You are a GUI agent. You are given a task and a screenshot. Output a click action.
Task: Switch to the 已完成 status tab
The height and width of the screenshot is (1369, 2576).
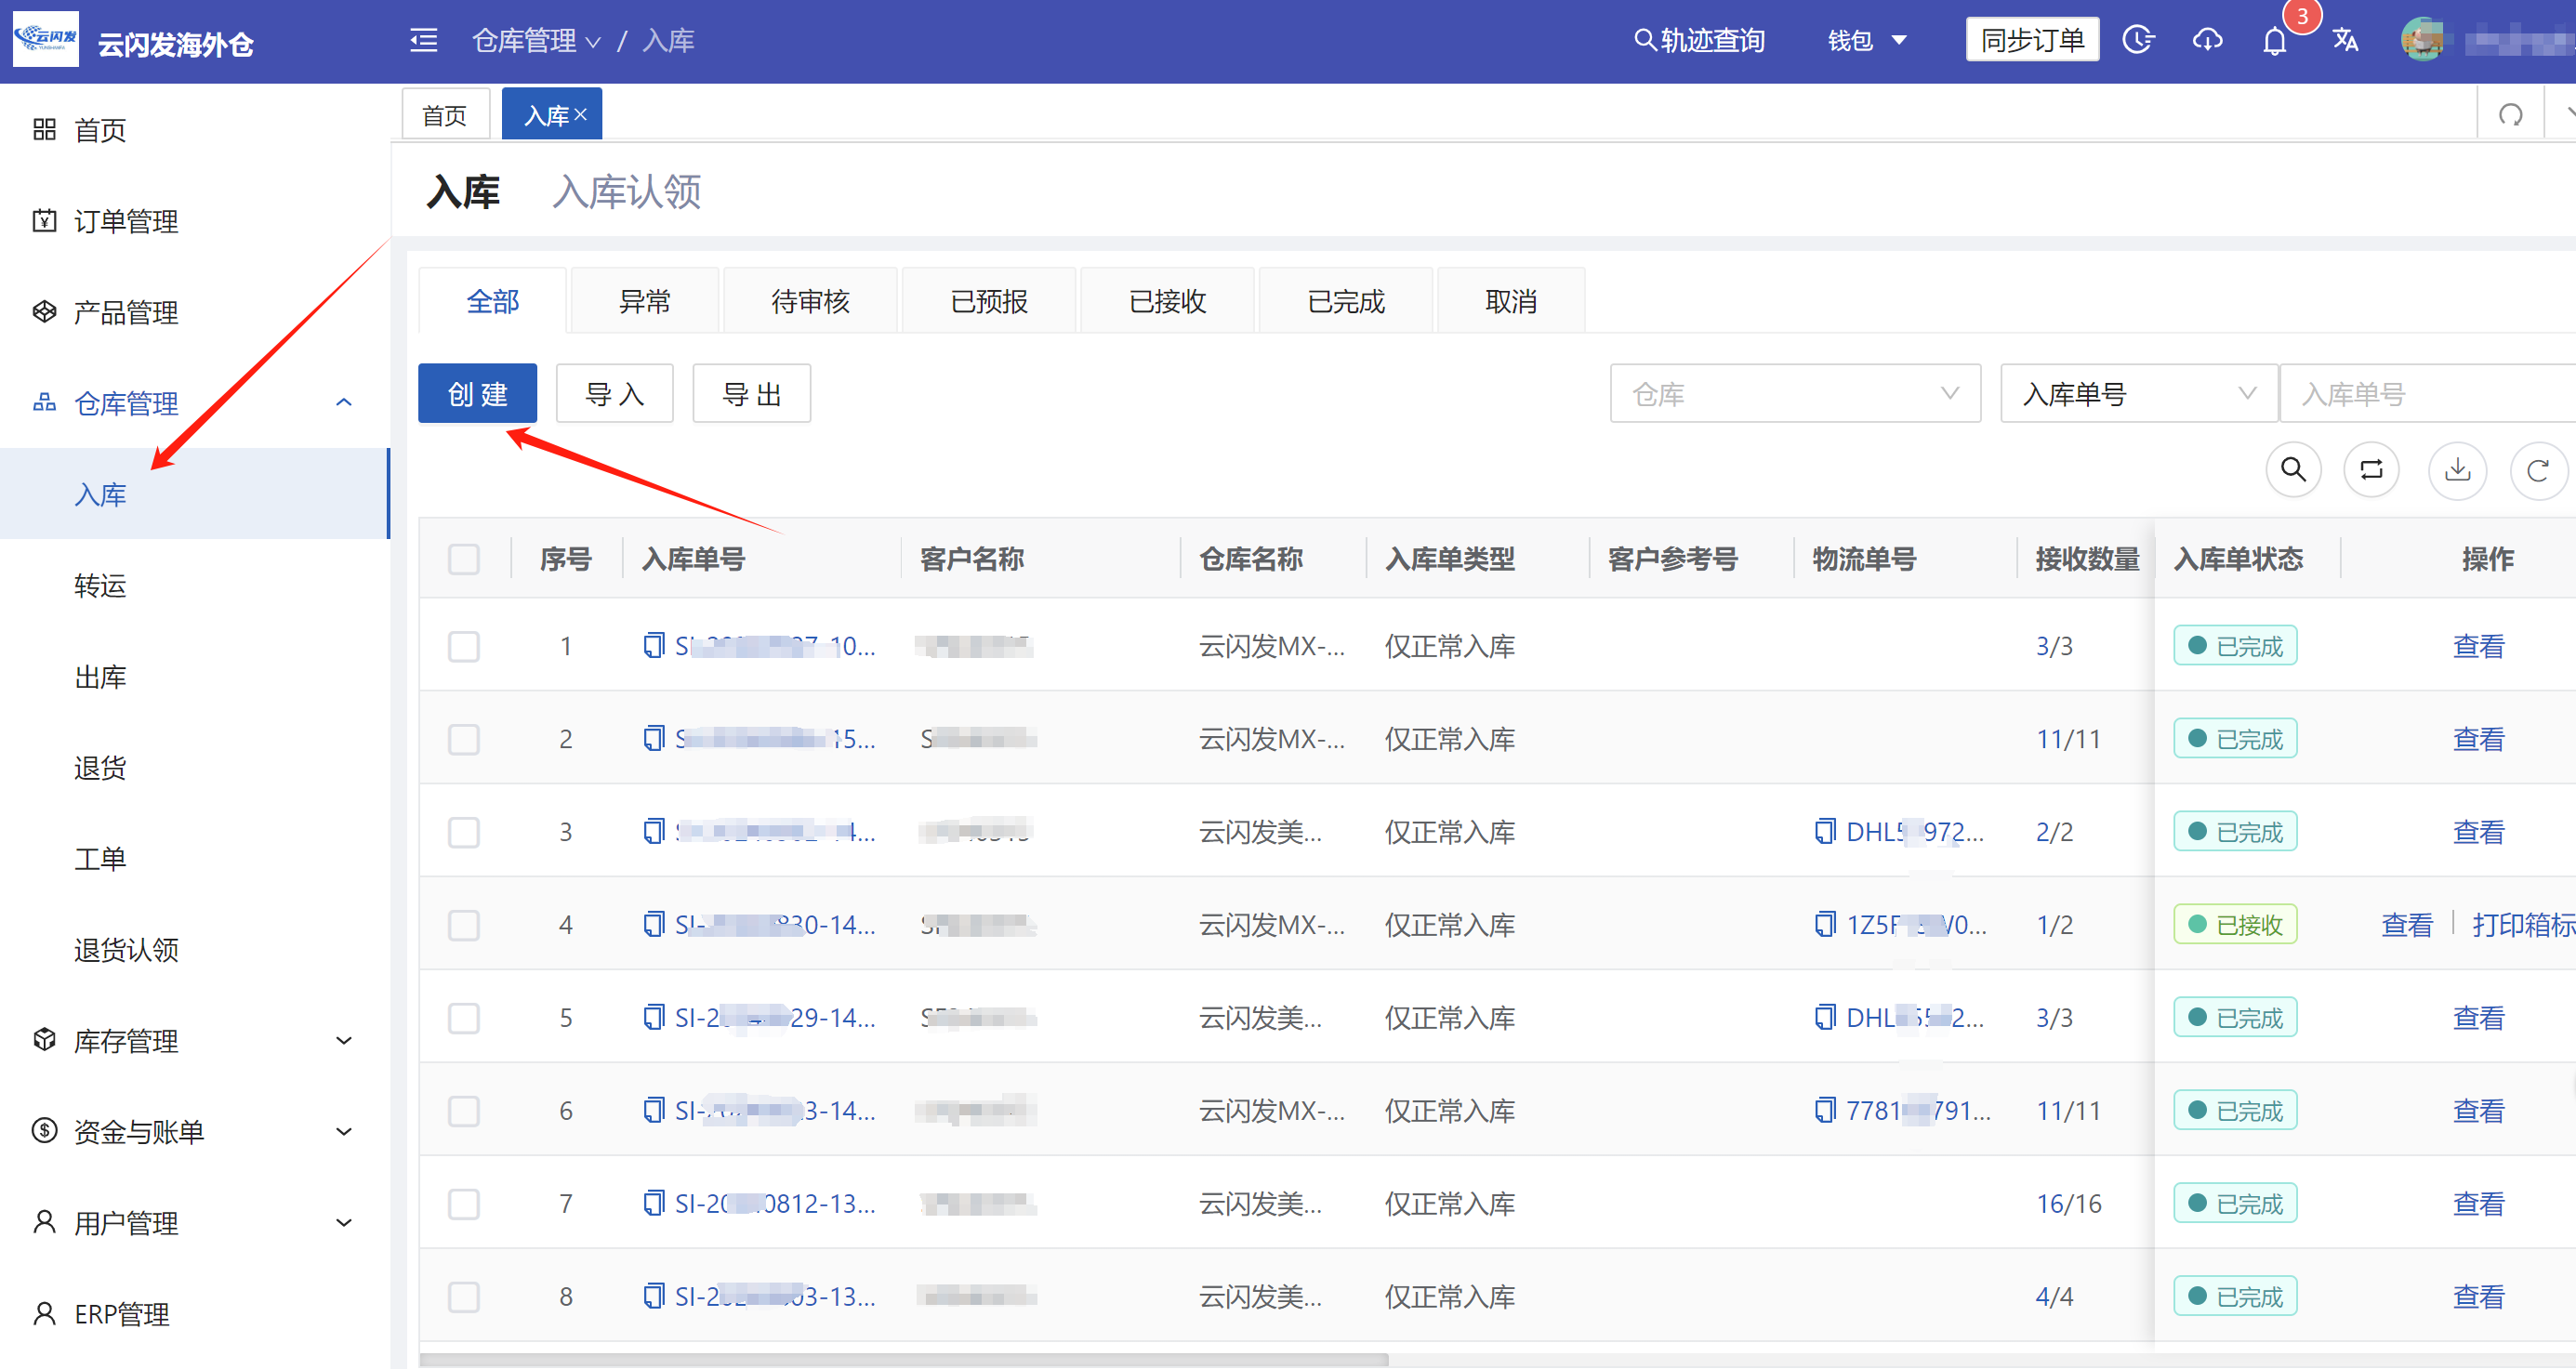[1346, 301]
